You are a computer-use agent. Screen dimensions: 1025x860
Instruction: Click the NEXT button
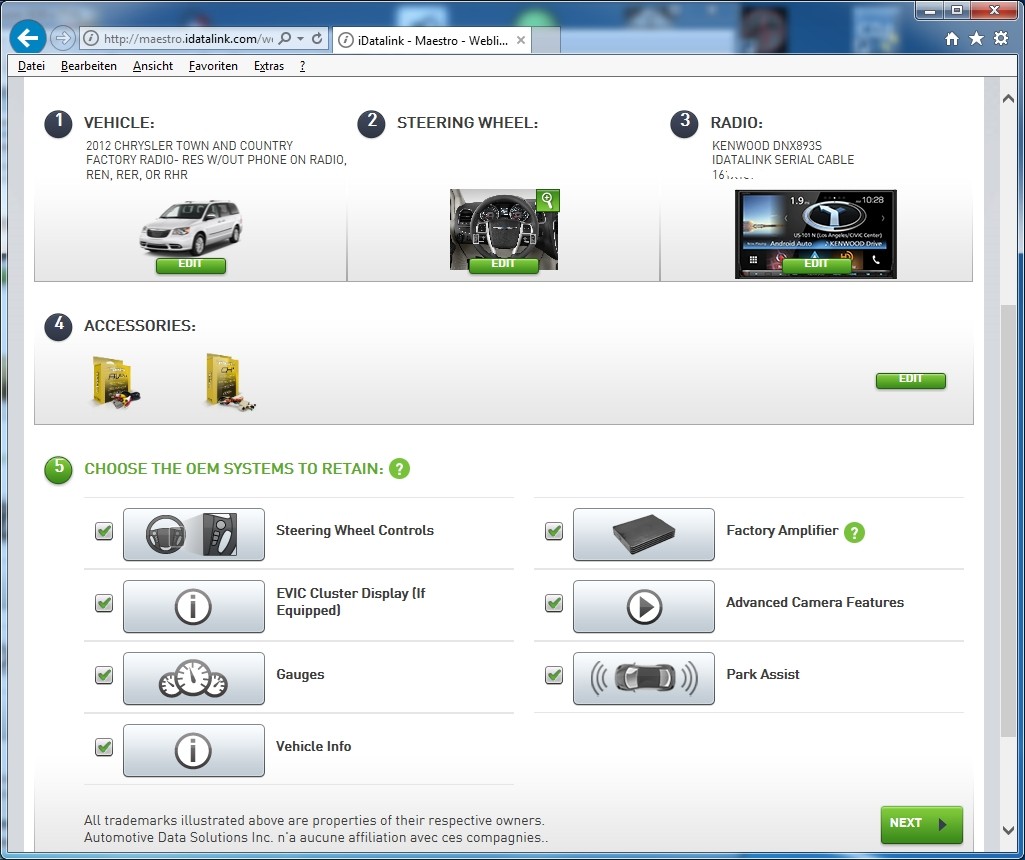coord(922,824)
